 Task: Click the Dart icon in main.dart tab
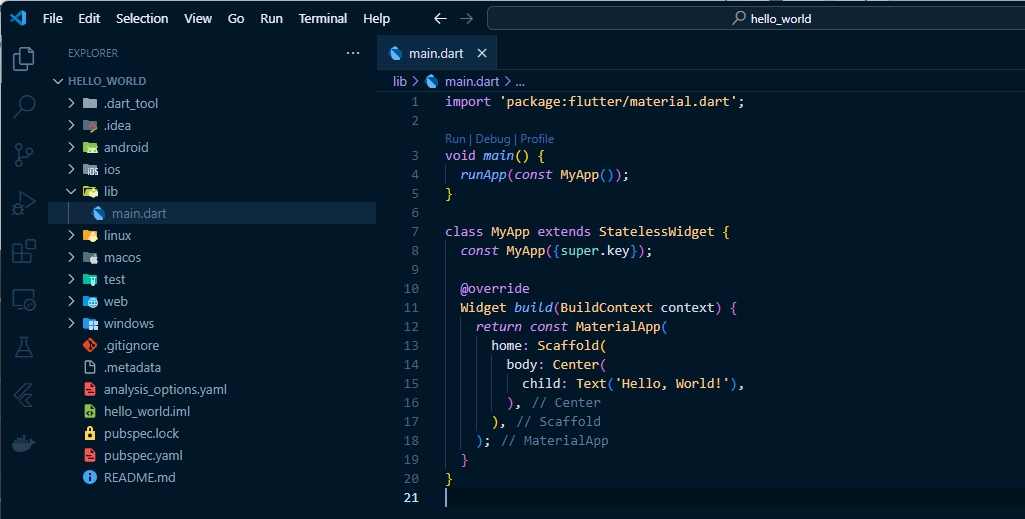tap(395, 53)
